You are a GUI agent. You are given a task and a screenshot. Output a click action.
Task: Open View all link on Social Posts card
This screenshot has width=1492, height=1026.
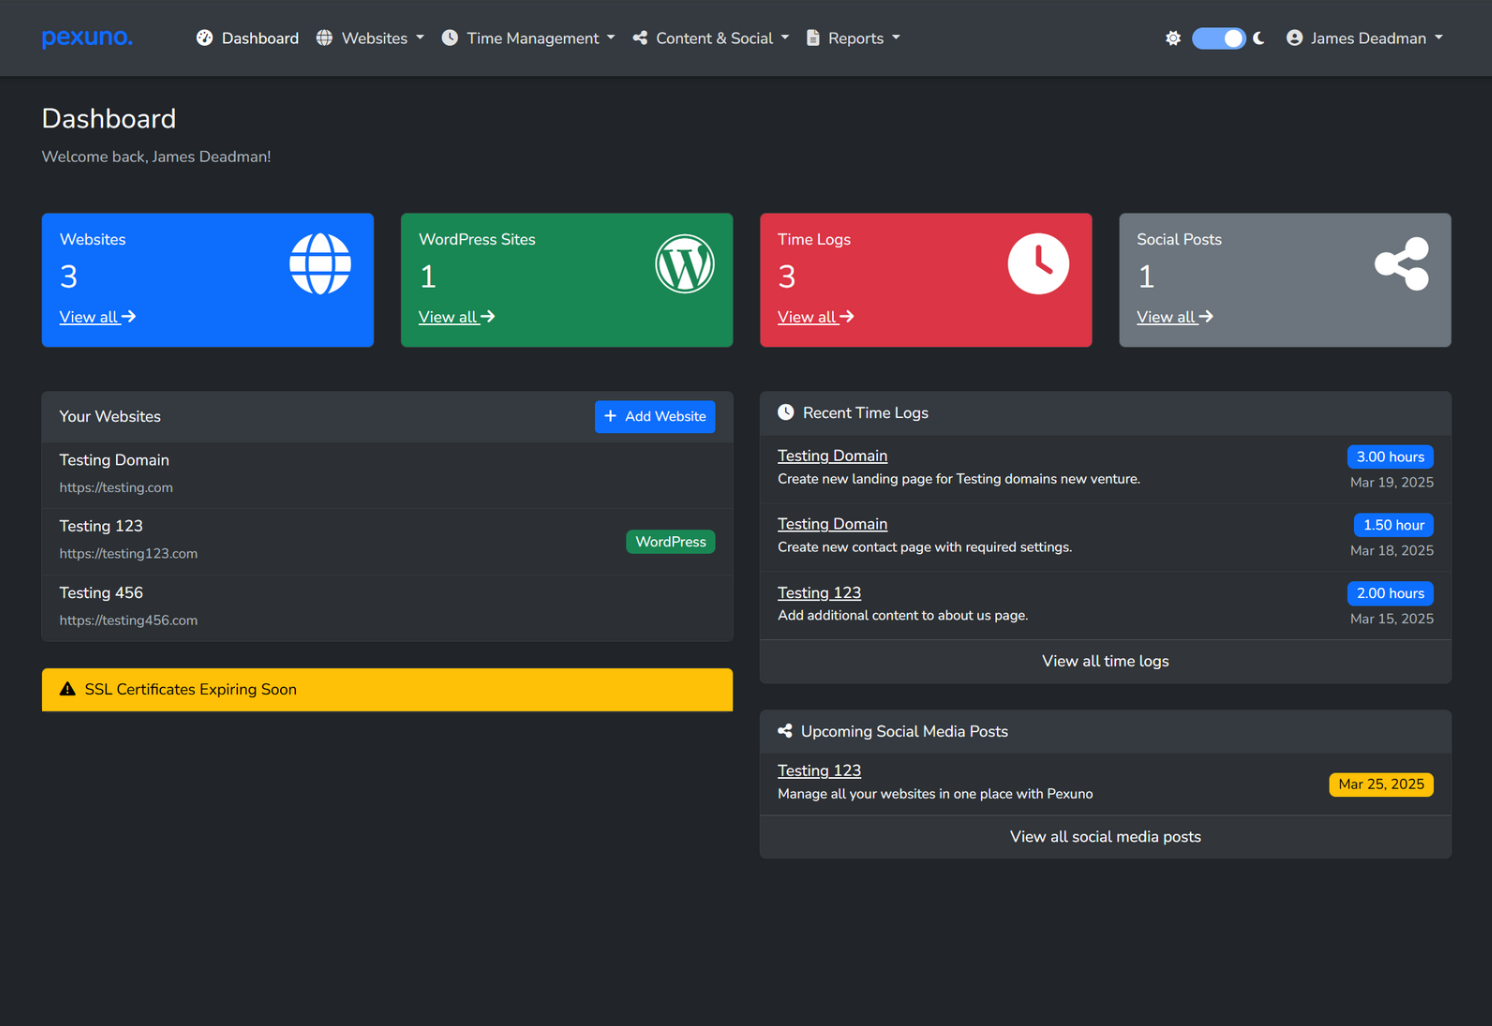click(1175, 317)
